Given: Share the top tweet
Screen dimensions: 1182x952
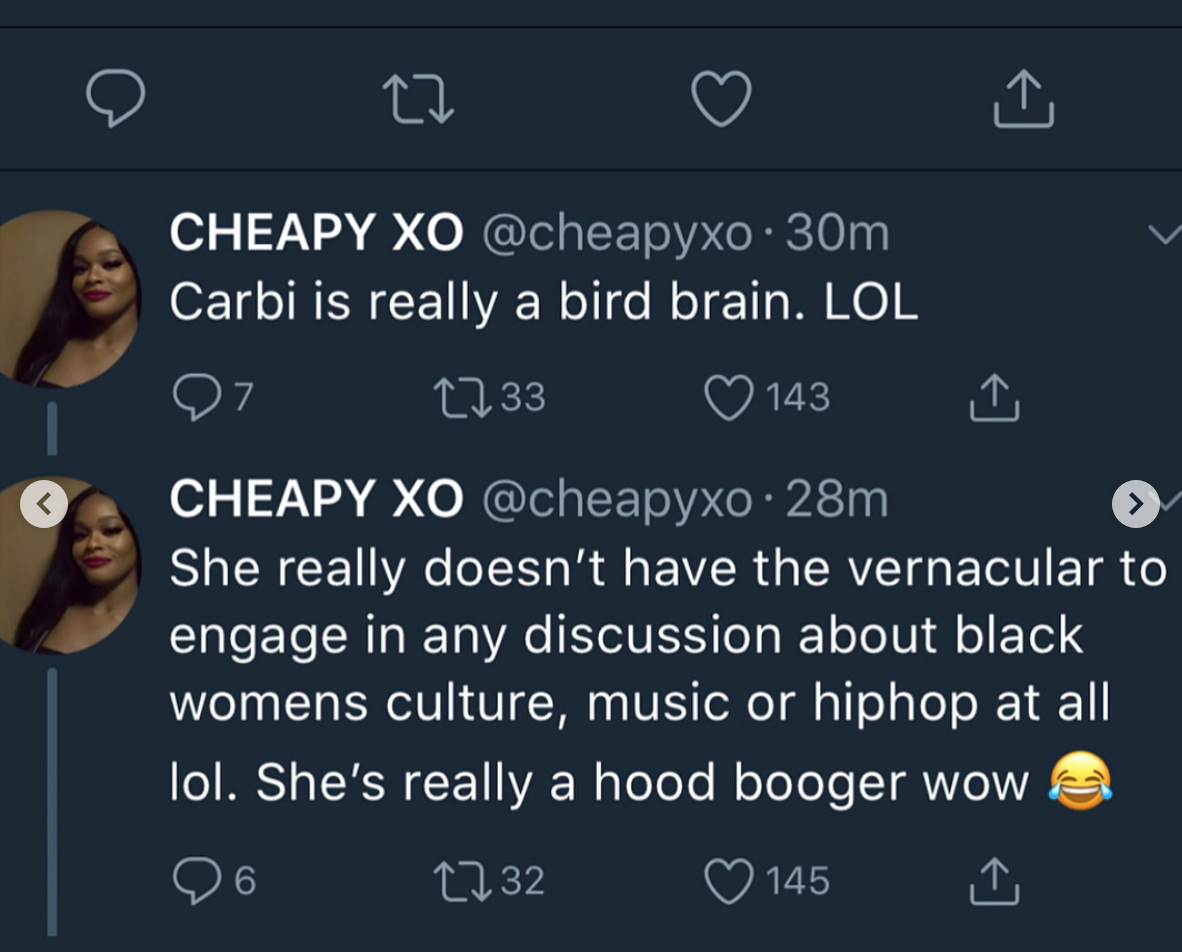Looking at the screenshot, I should click(x=1023, y=98).
